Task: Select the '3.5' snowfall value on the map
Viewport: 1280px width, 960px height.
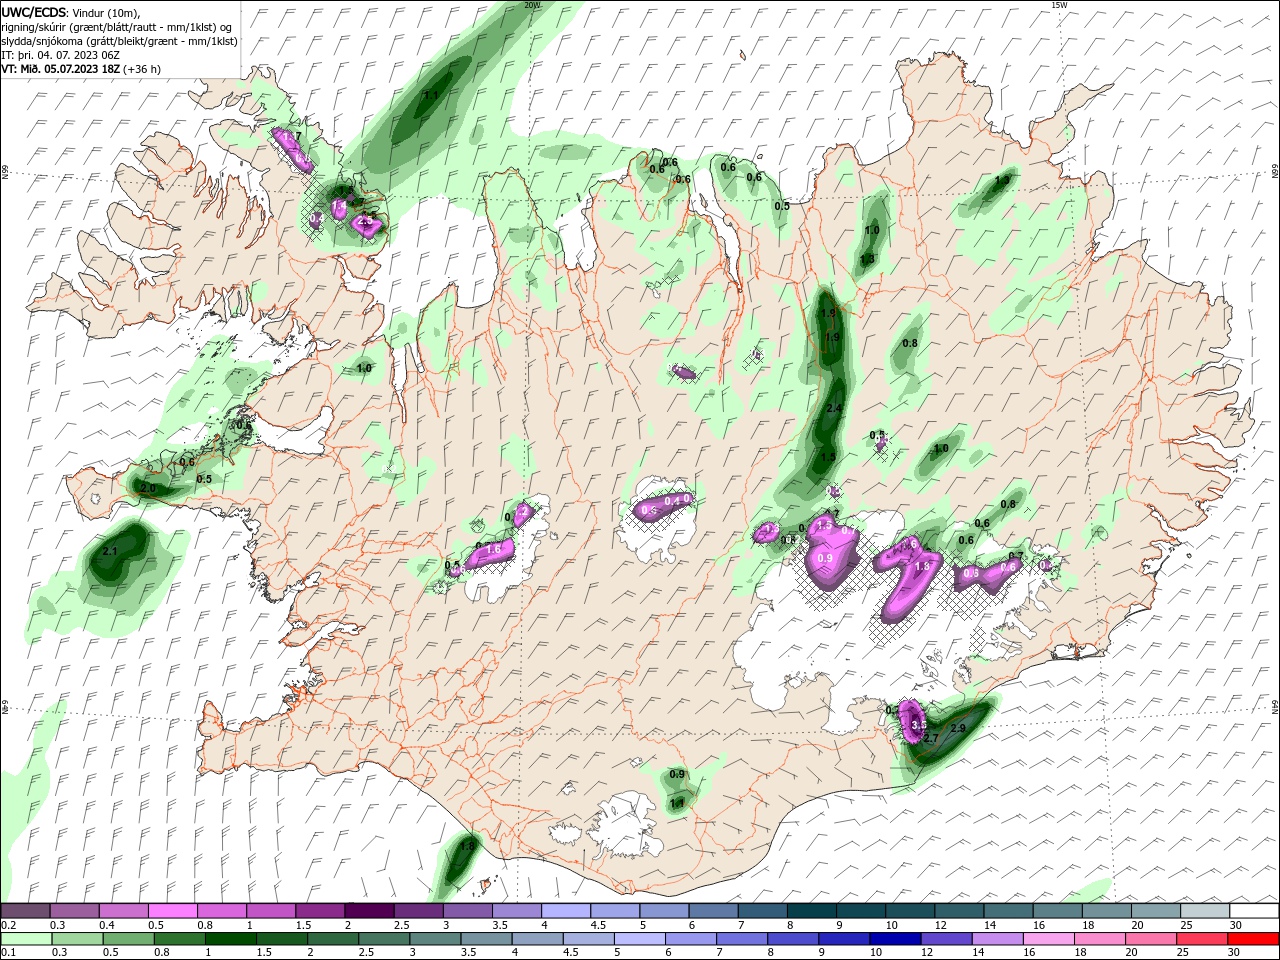Action: coord(919,724)
